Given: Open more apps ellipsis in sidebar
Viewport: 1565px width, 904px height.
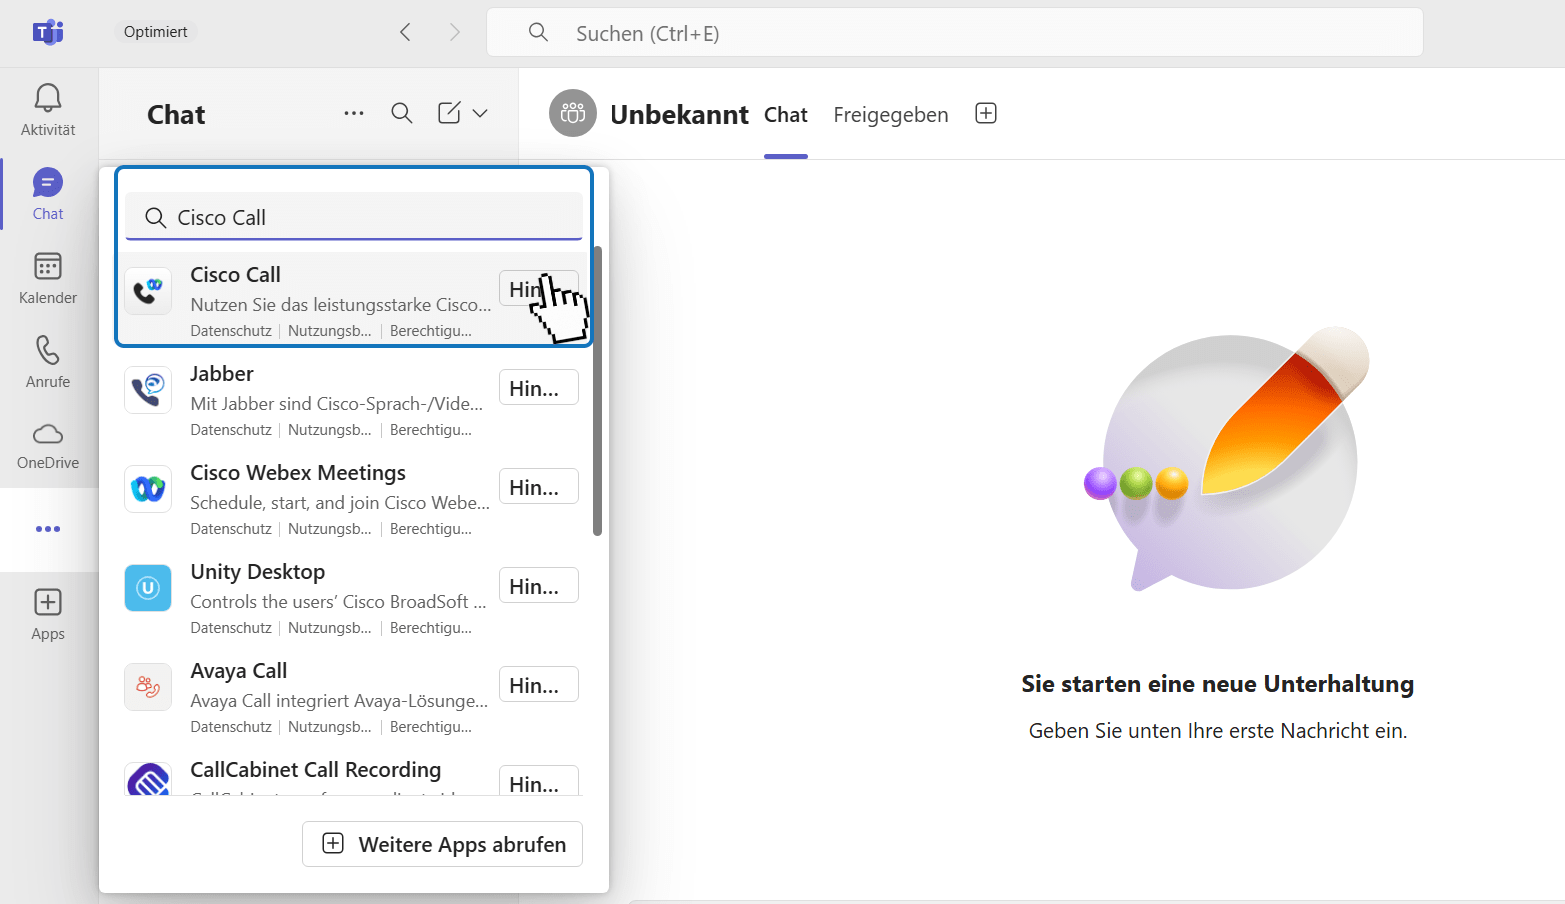Looking at the screenshot, I should (48, 529).
